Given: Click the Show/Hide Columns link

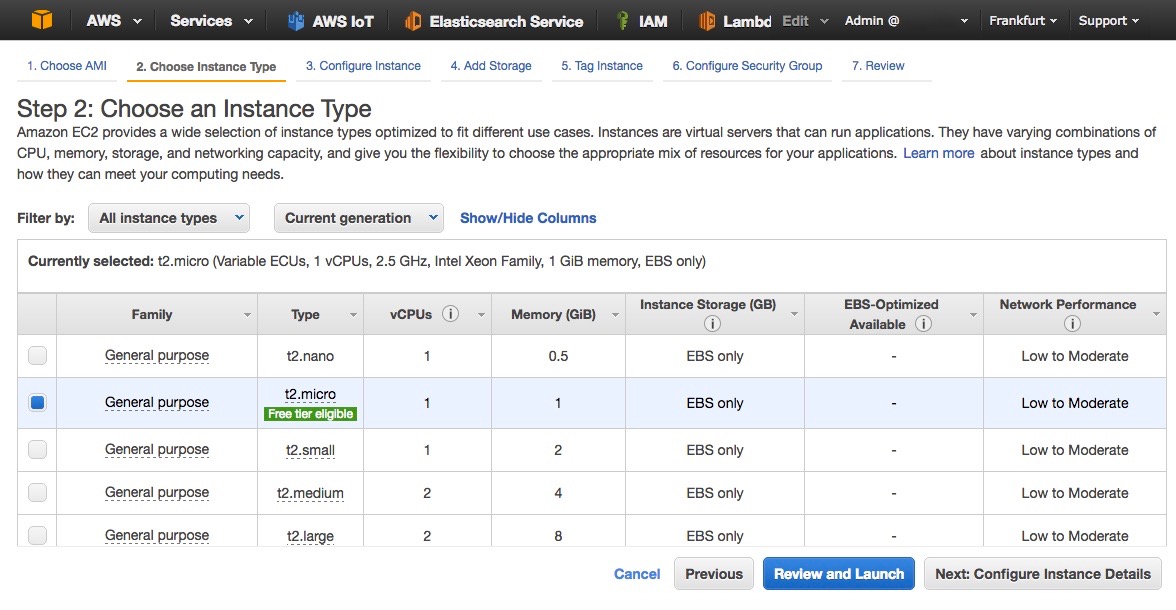Looking at the screenshot, I should click(x=528, y=218).
